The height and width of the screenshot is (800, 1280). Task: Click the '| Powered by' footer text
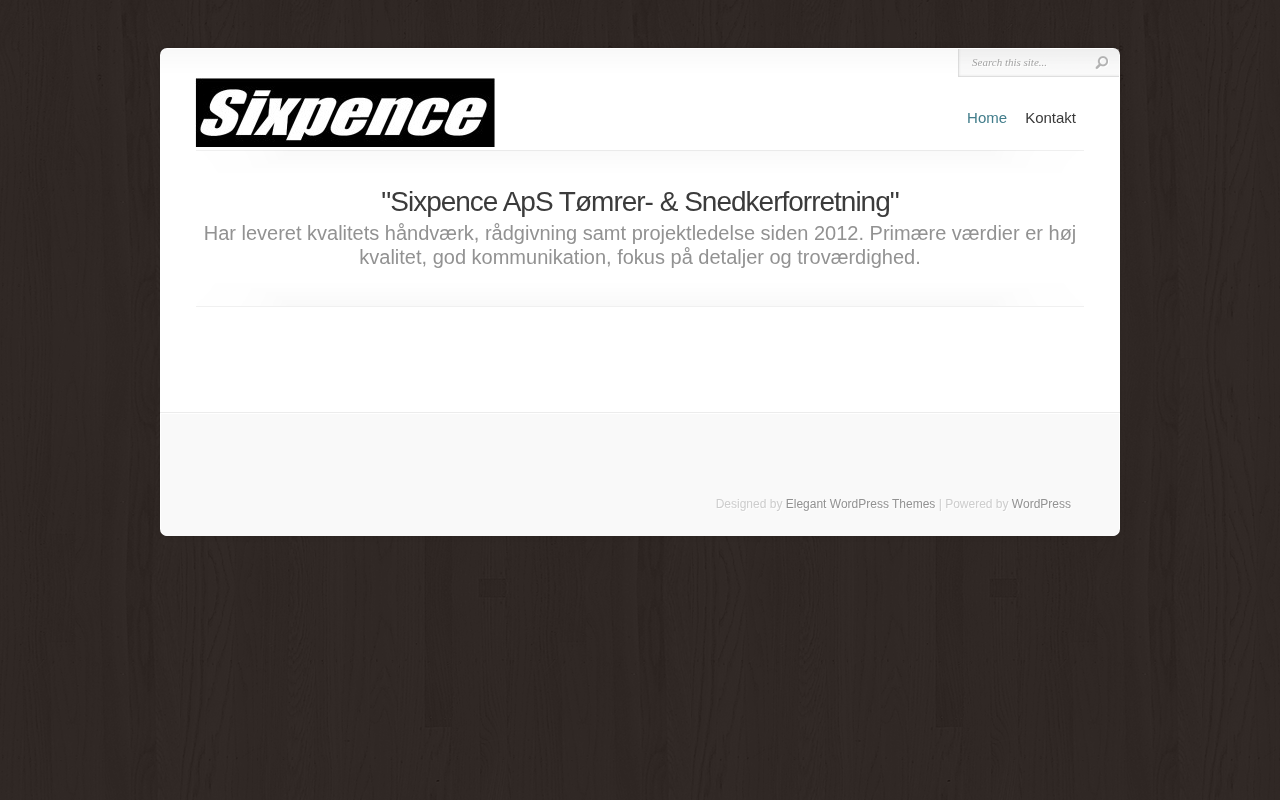973,504
